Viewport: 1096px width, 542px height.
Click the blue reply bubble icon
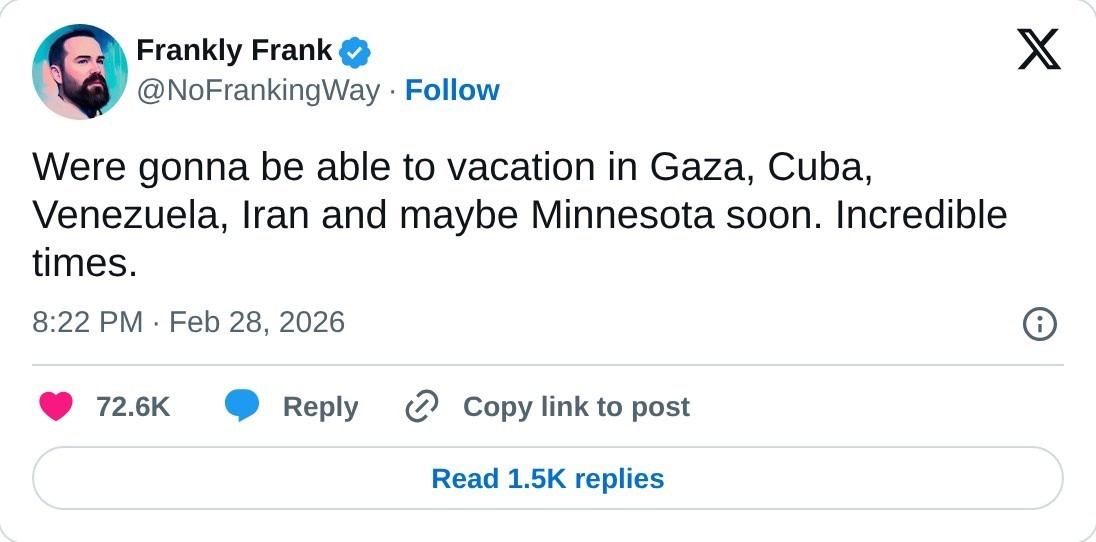[x=242, y=407]
